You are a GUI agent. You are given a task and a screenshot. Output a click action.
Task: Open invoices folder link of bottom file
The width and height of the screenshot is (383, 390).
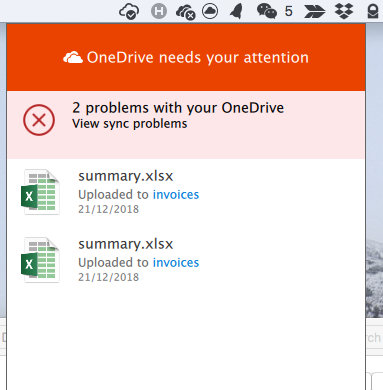(x=176, y=262)
